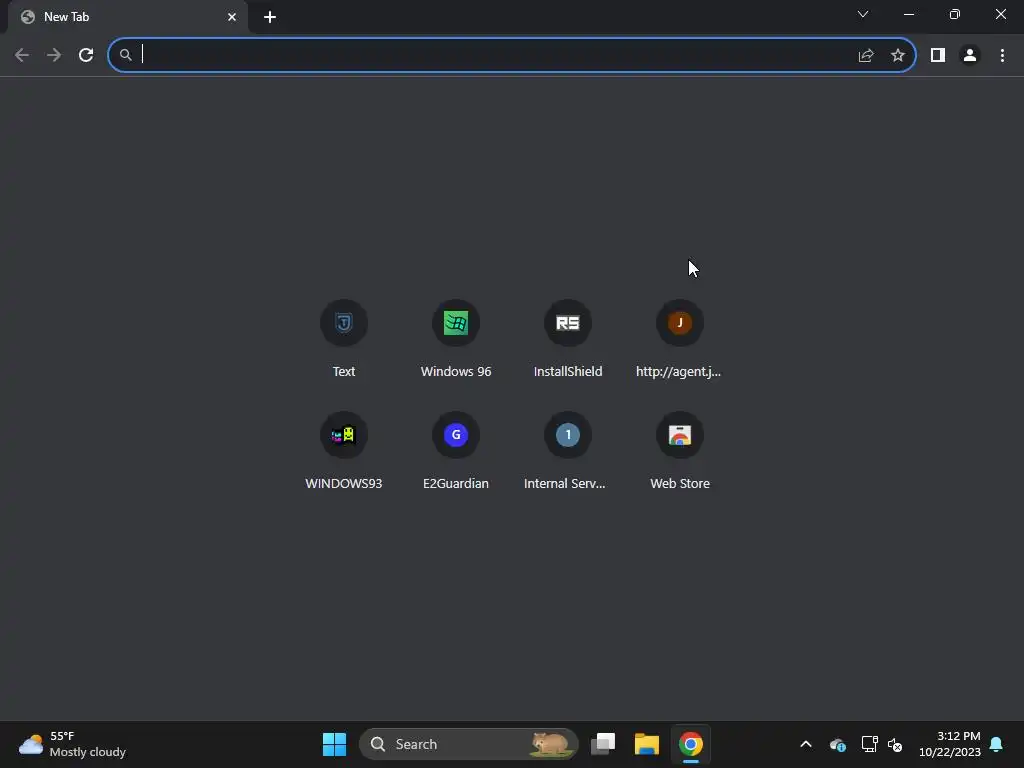The height and width of the screenshot is (768, 1024).
Task: Reload the current page
Action: click(x=86, y=55)
